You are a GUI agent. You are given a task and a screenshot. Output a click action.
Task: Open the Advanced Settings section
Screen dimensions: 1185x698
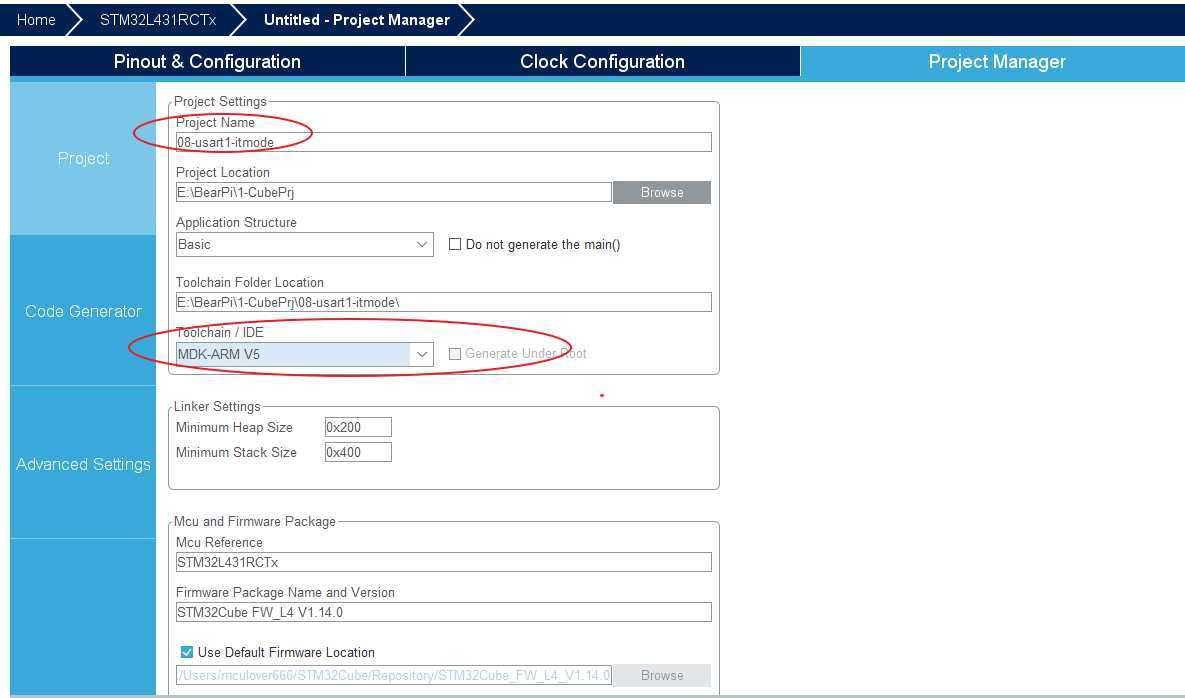[83, 464]
